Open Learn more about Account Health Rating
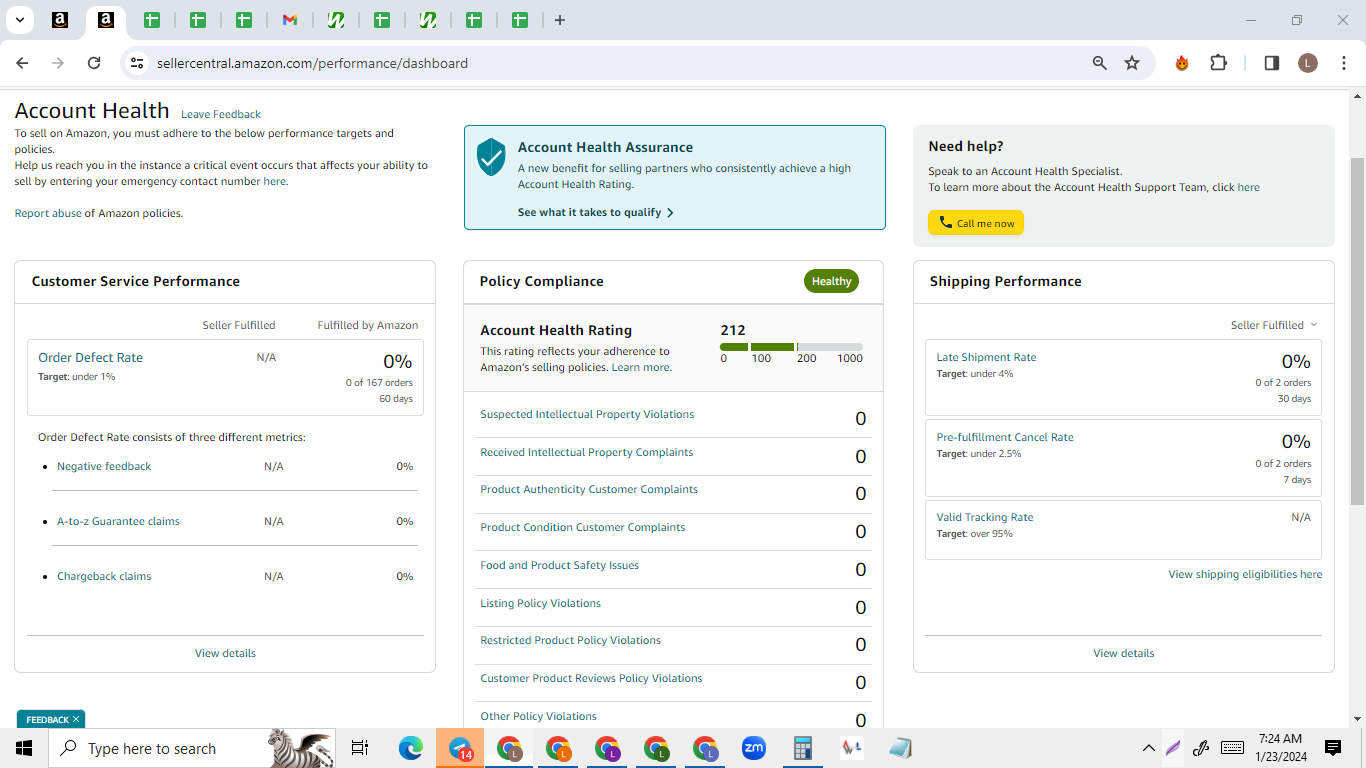The height and width of the screenshot is (768, 1366). coord(641,367)
